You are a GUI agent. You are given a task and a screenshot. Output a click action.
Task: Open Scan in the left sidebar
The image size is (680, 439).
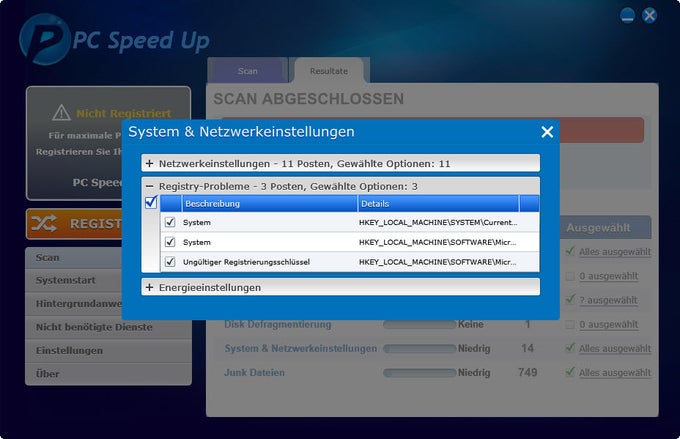pos(74,258)
